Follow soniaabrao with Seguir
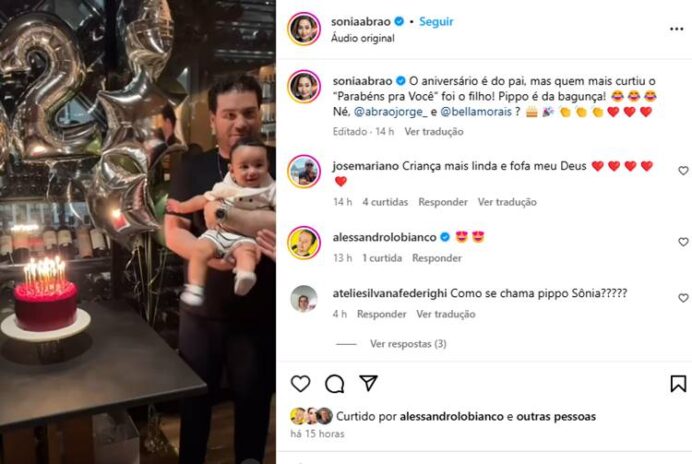This screenshot has height=464, width=692. point(436,22)
